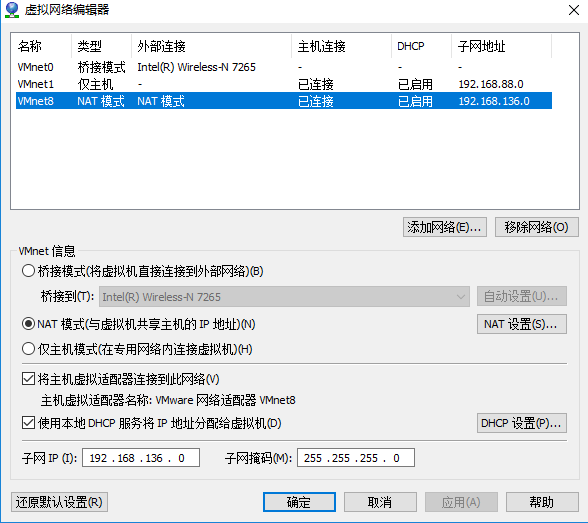Click the 添加网络(E)... button
Screen dimensions: 588x523
[445, 227]
